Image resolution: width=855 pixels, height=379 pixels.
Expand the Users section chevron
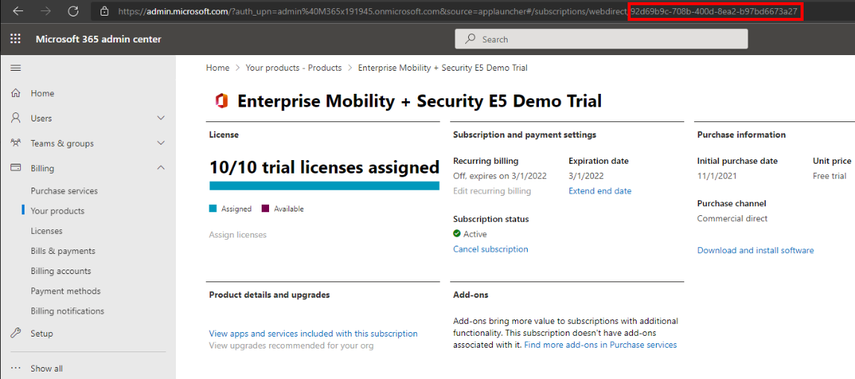[161, 118]
